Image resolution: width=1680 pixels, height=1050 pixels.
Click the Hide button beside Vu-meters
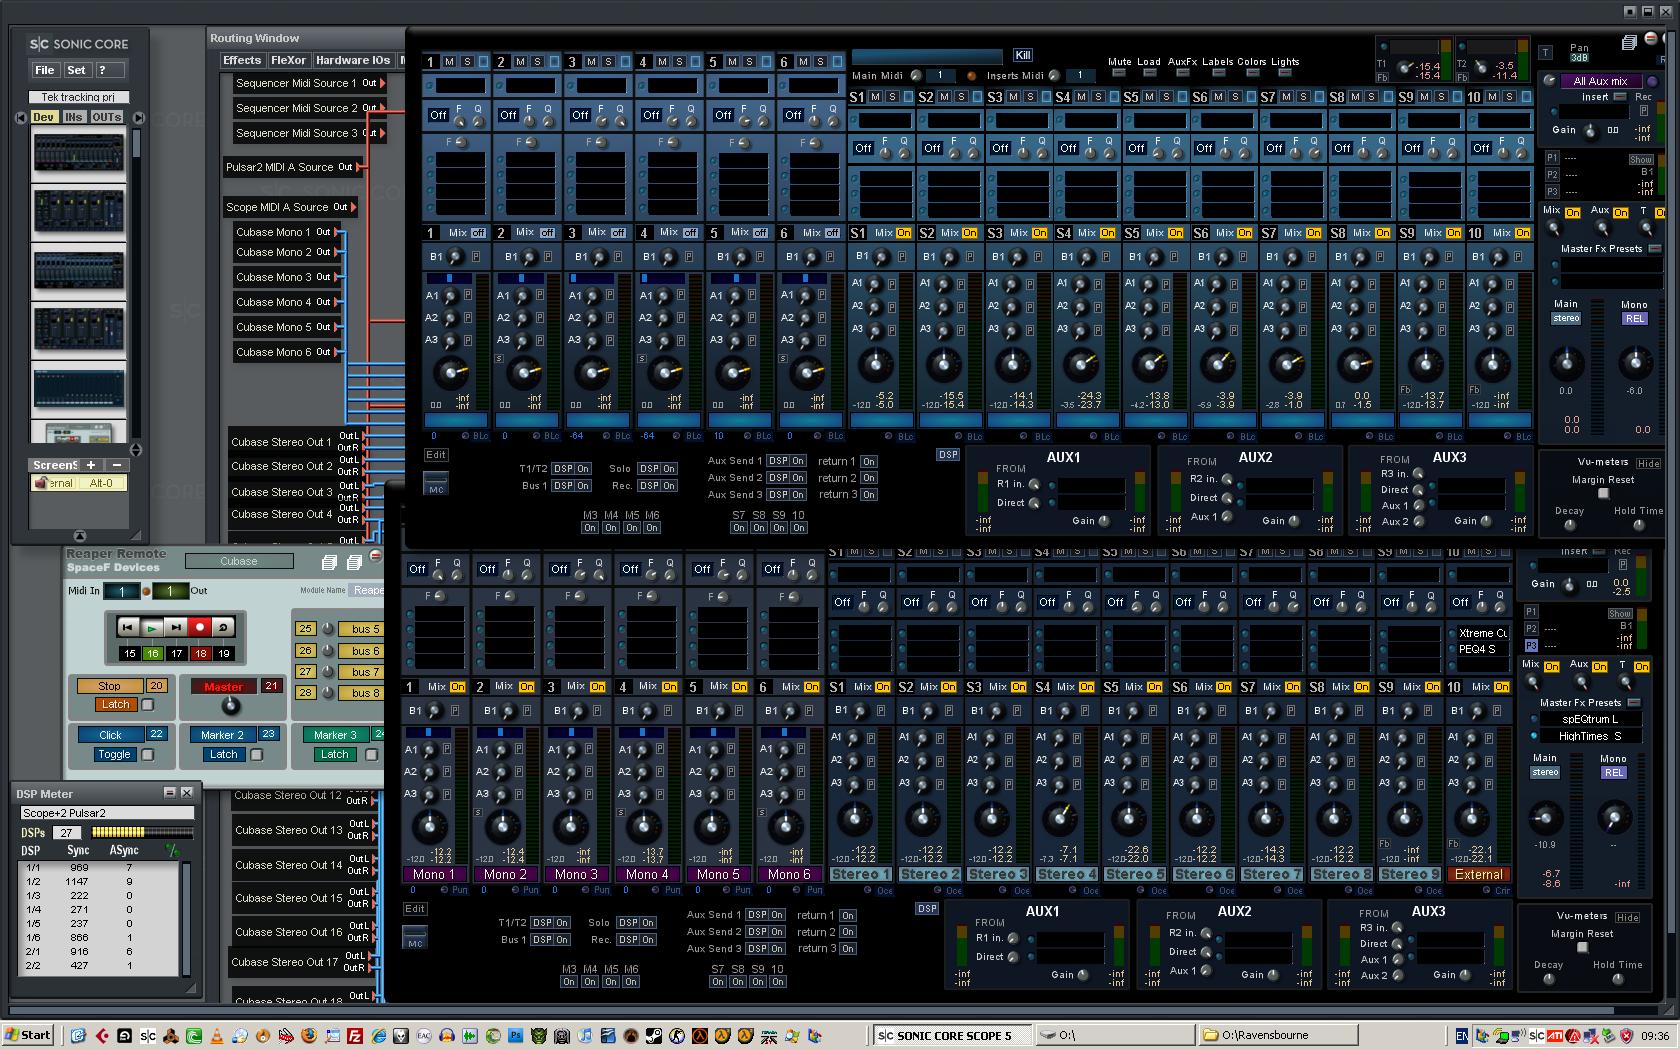tap(1648, 463)
